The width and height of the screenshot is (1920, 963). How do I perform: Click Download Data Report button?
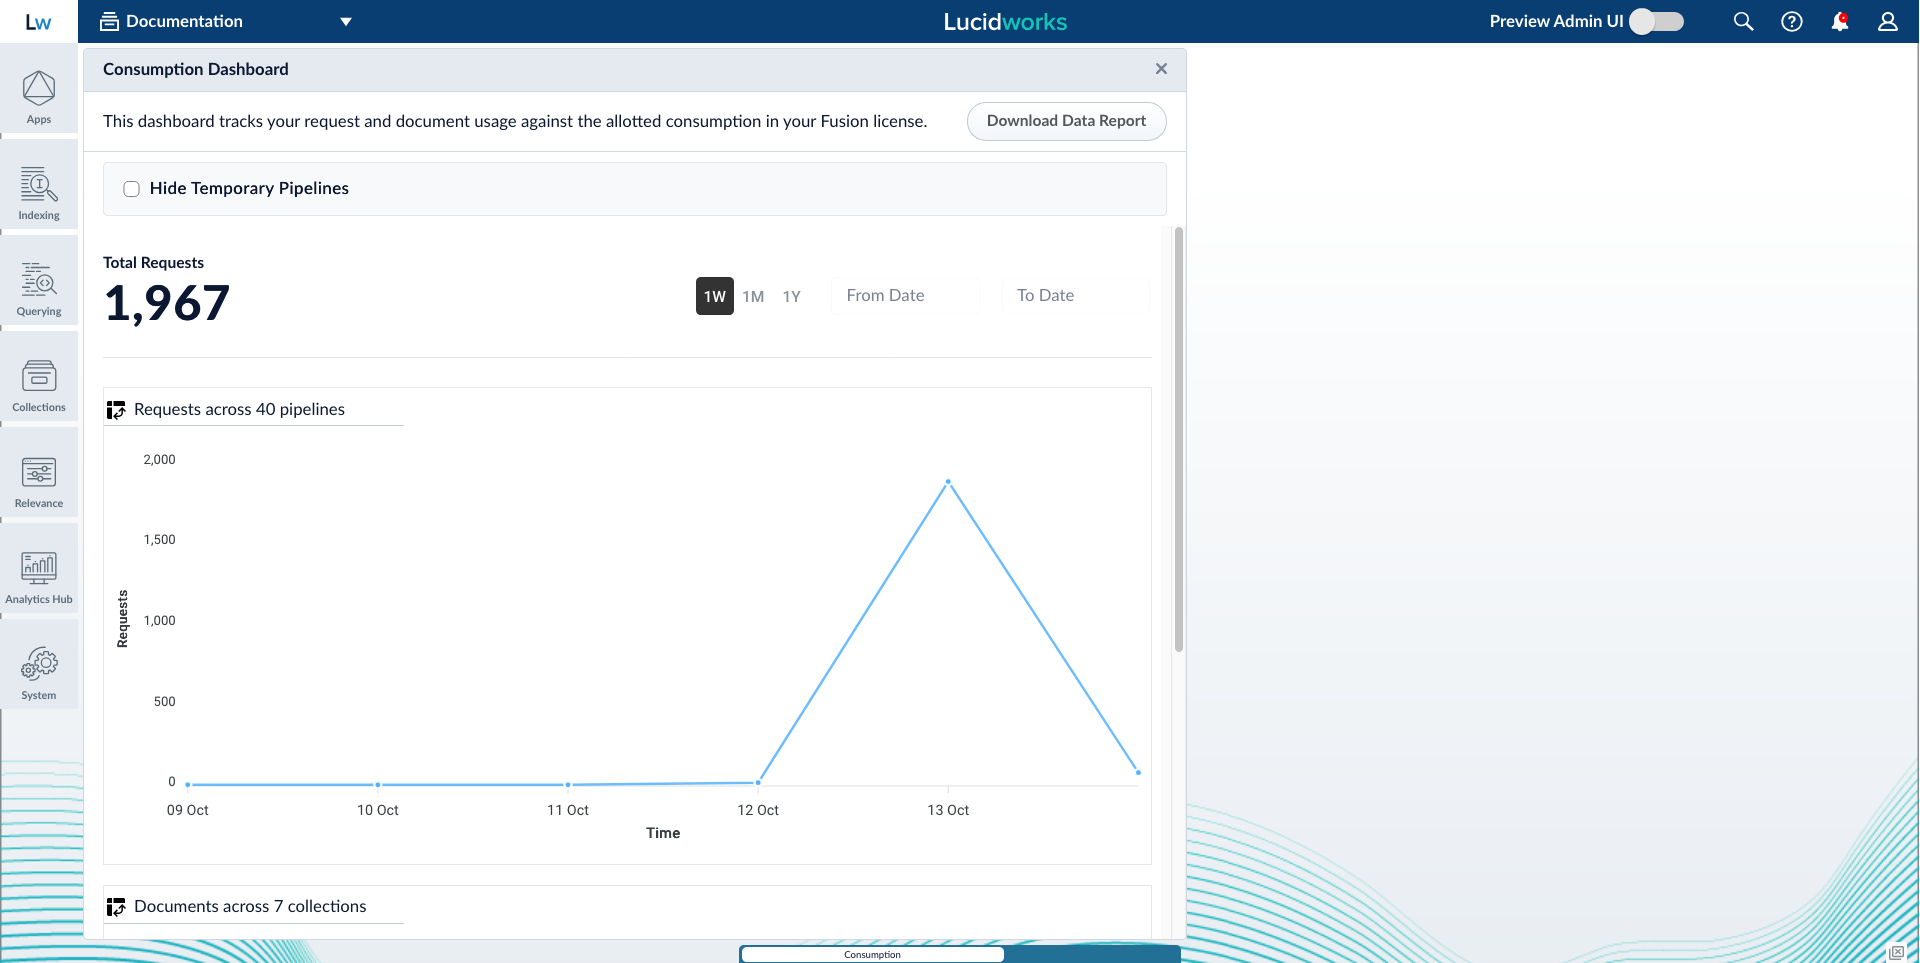click(x=1066, y=121)
